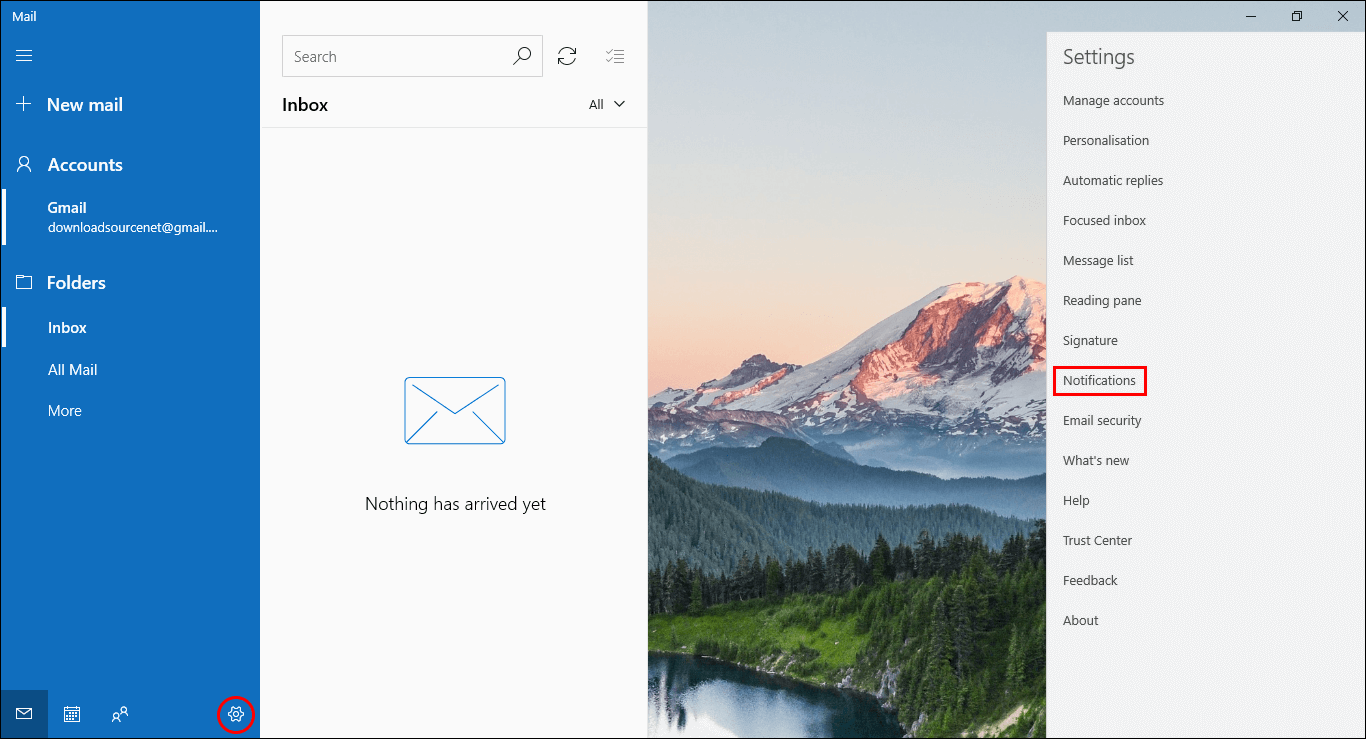Open the All Mail folder
The image size is (1366, 739).
[73, 370]
